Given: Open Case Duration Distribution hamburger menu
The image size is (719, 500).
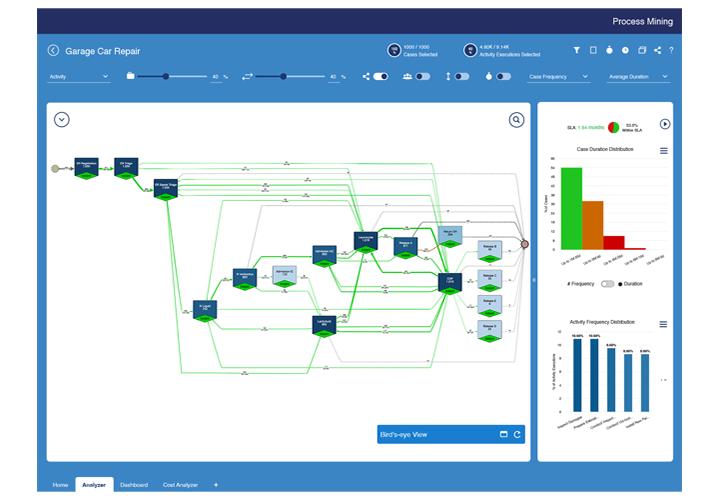Looking at the screenshot, I should pyautogui.click(x=664, y=151).
